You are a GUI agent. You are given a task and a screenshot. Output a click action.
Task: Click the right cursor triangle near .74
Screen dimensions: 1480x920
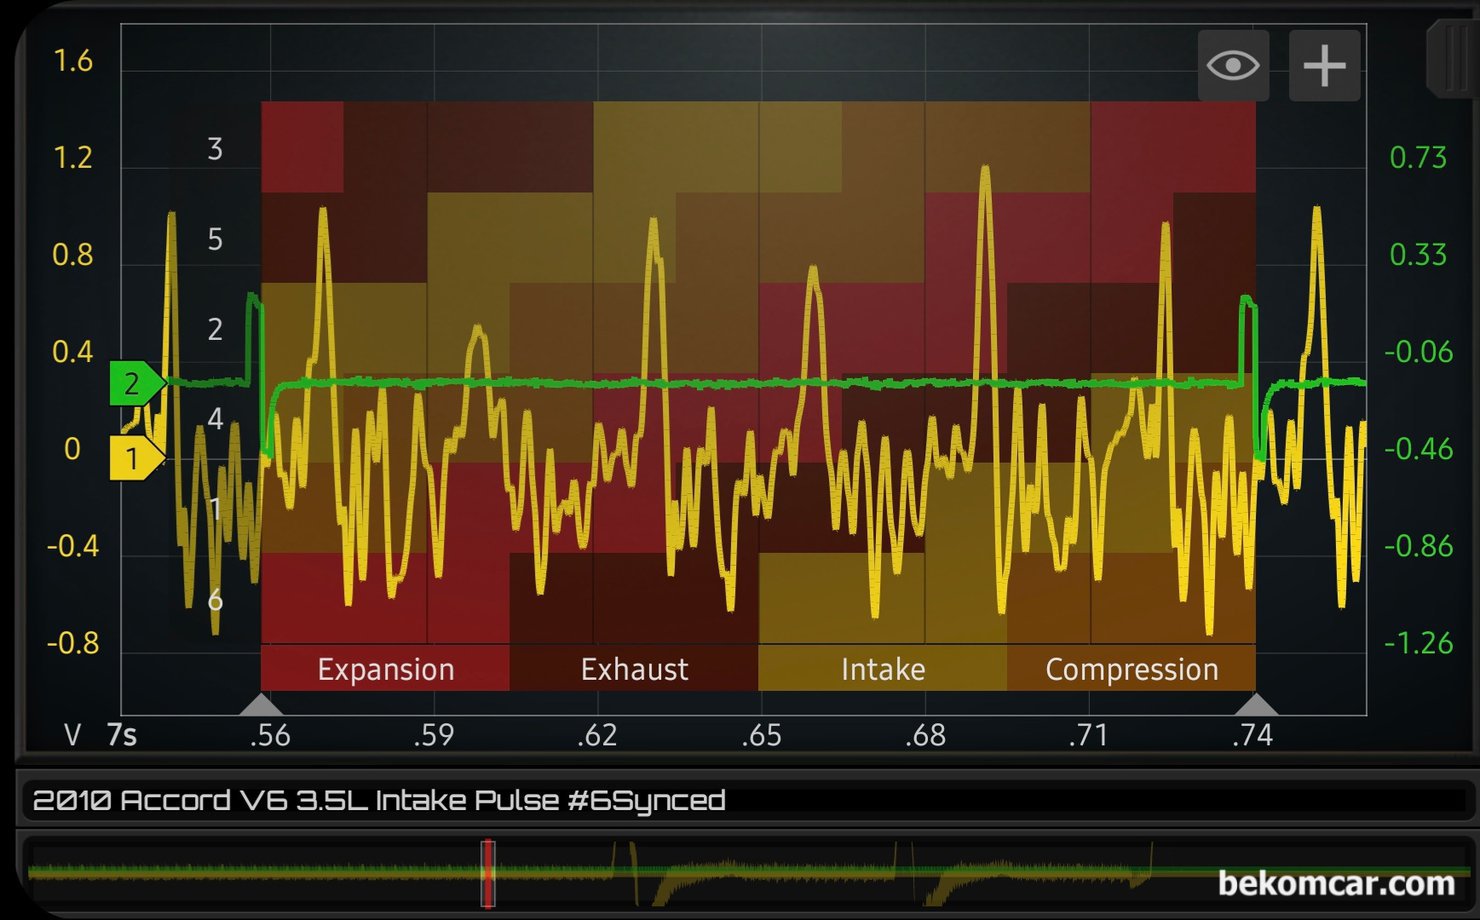coord(1255,704)
